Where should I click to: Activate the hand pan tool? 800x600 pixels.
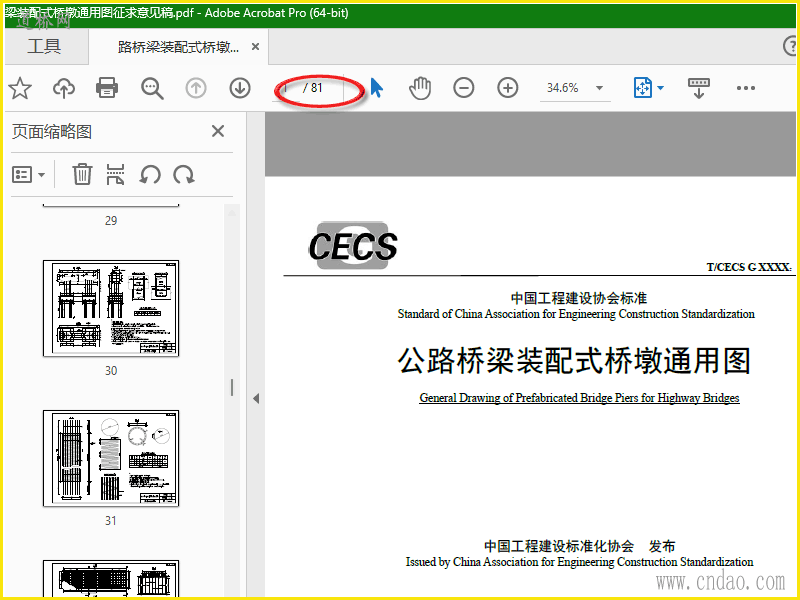click(x=420, y=88)
